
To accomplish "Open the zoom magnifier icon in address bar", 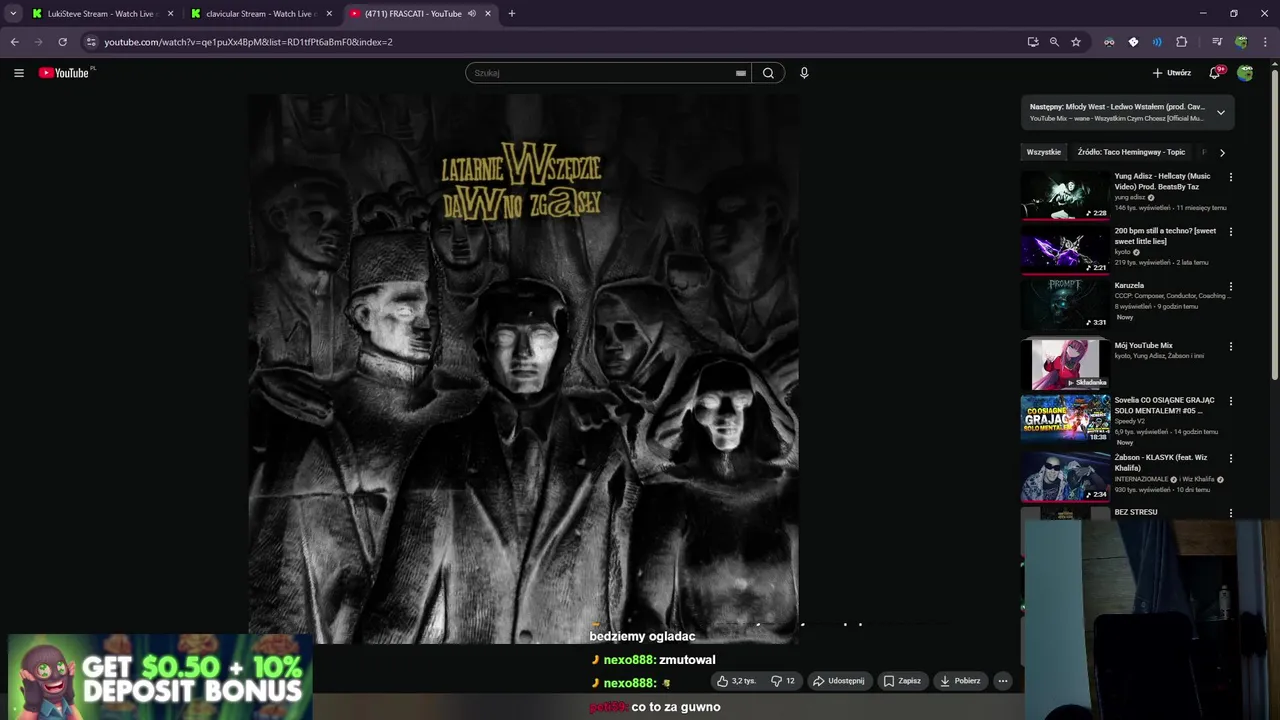I will (1054, 42).
